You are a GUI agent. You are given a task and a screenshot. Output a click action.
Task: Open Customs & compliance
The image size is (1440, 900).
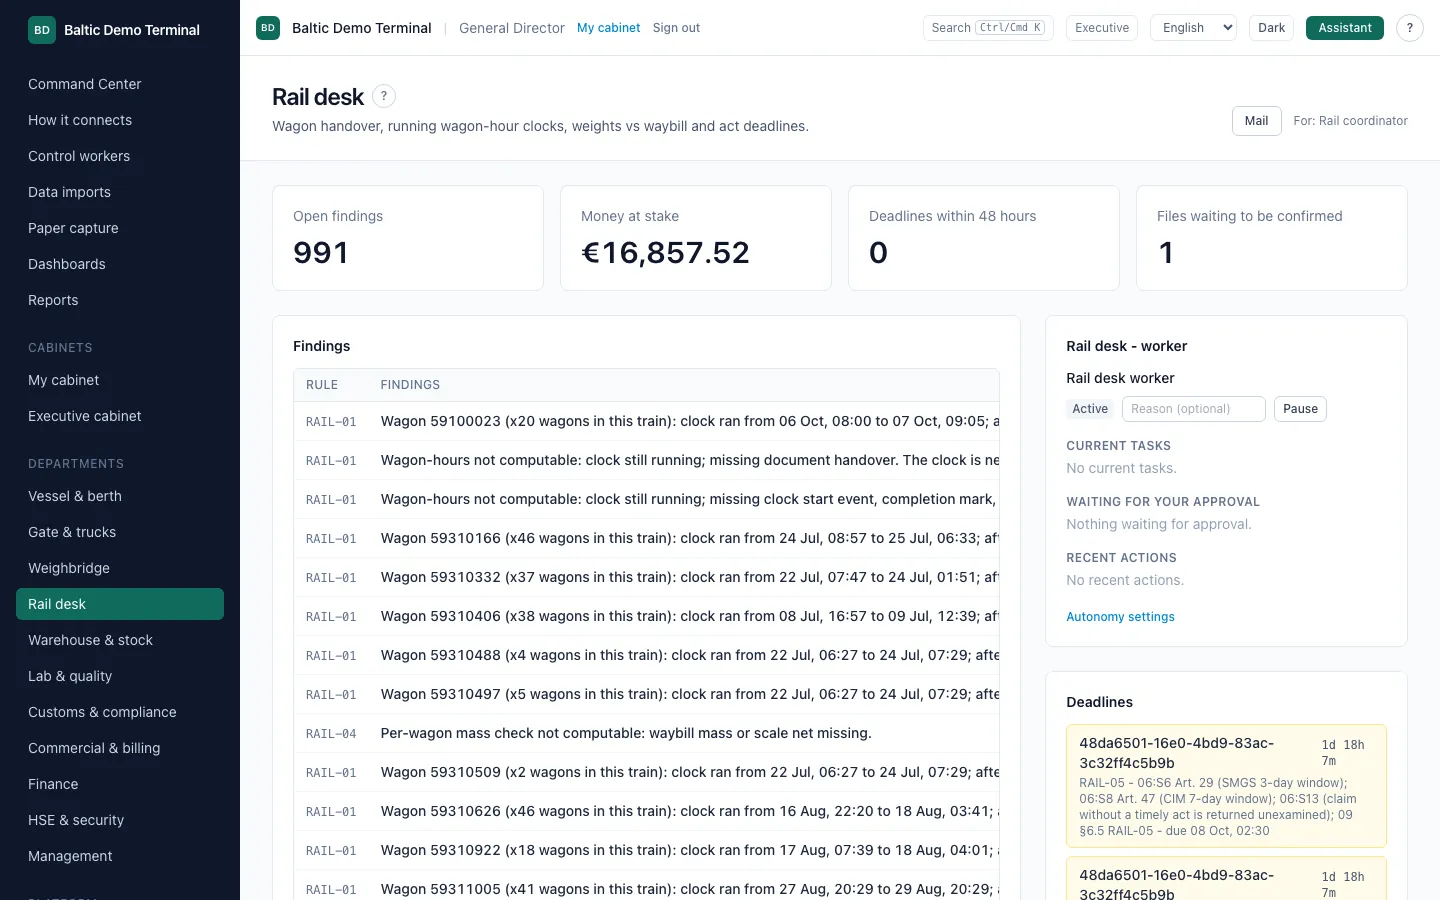(120, 712)
